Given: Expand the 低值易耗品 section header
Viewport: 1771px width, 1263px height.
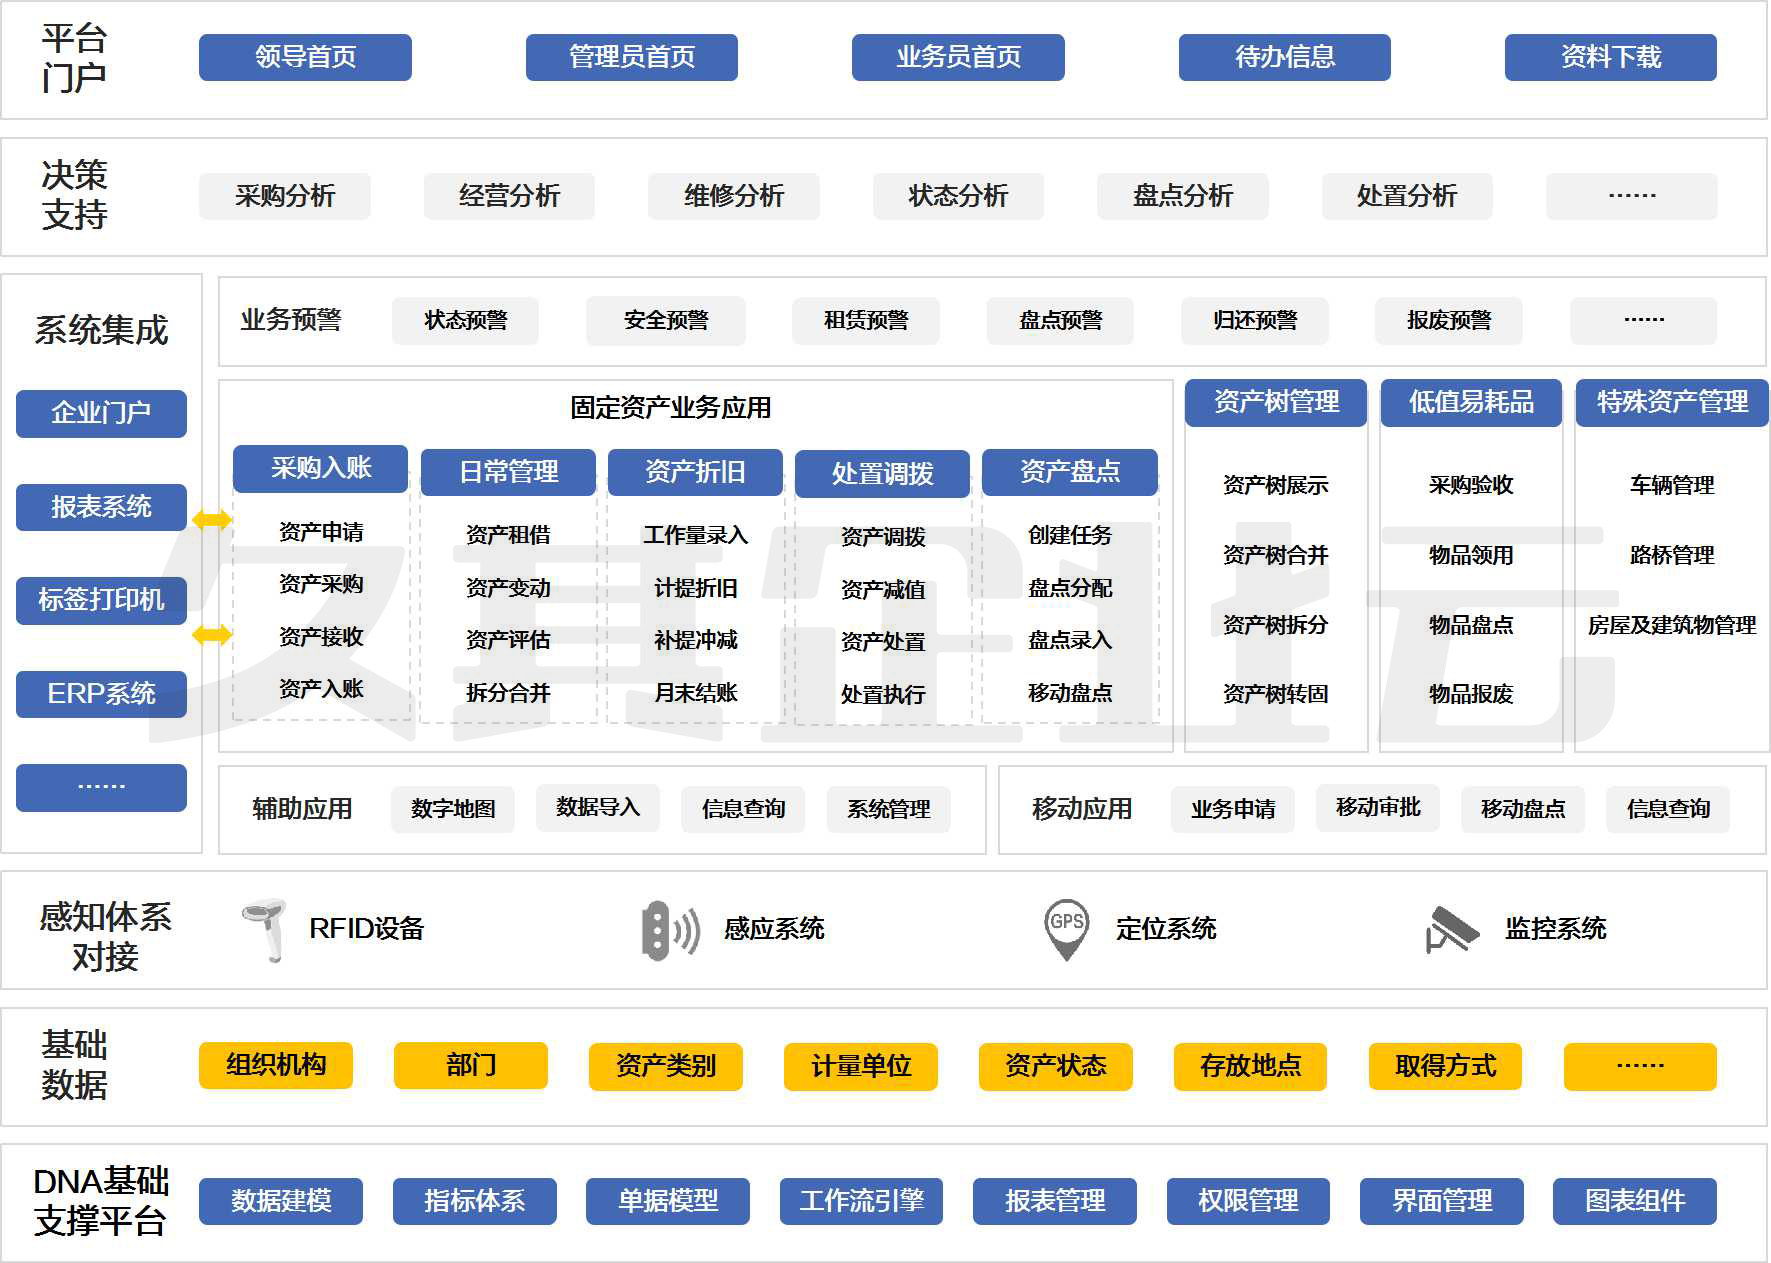Looking at the screenshot, I should [x=1471, y=402].
